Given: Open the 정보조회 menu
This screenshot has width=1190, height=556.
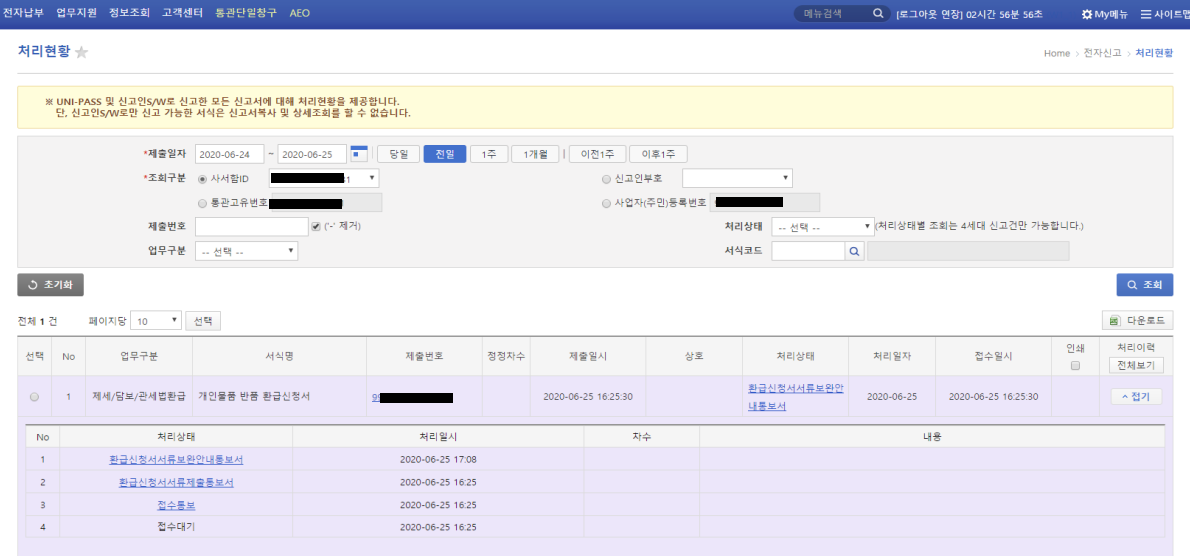Looking at the screenshot, I should 129,14.
